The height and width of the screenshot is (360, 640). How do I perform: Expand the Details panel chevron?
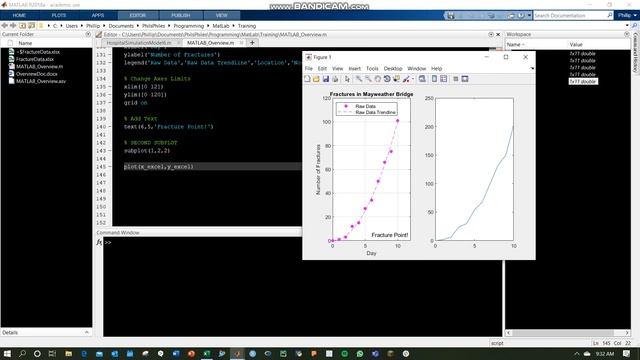pos(87,332)
